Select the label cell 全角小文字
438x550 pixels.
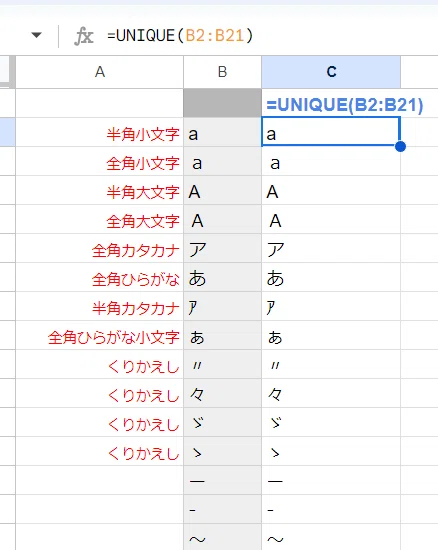pyautogui.click(x=100, y=161)
